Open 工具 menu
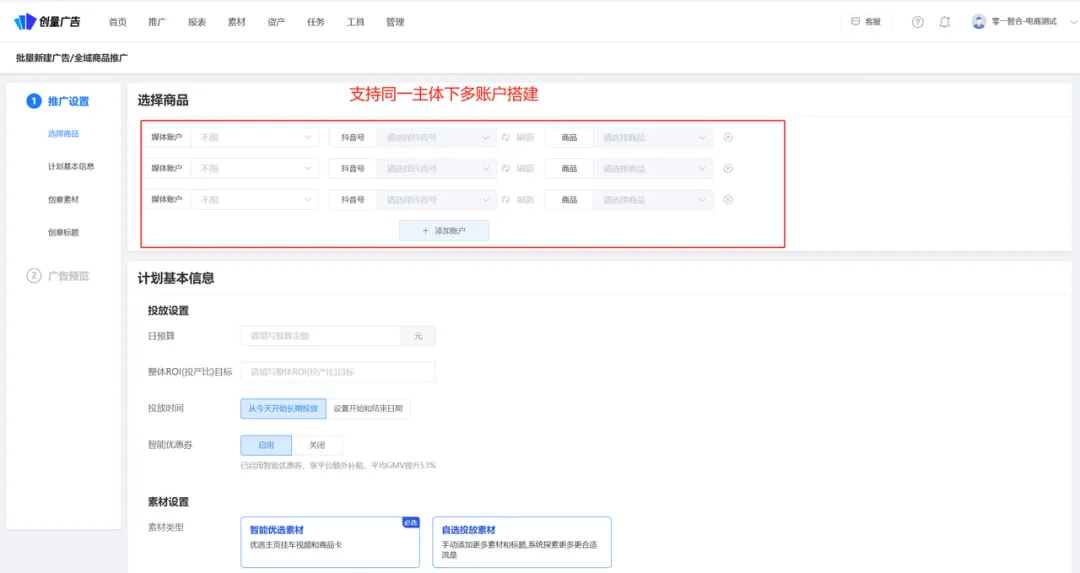This screenshot has height=573, width=1080. pos(355,22)
